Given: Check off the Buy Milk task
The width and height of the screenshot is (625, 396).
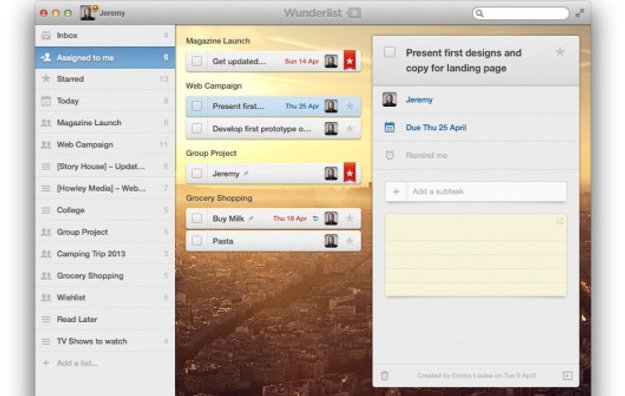Looking at the screenshot, I should point(197,218).
